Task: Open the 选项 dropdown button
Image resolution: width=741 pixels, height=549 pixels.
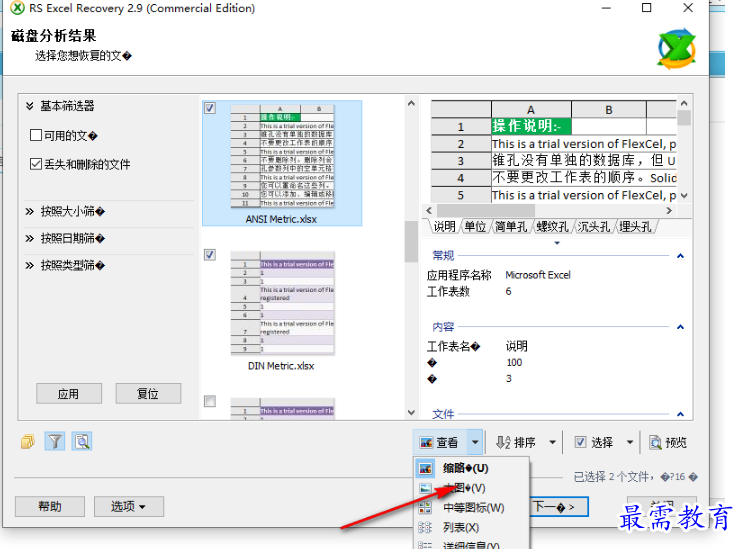Action: (129, 506)
